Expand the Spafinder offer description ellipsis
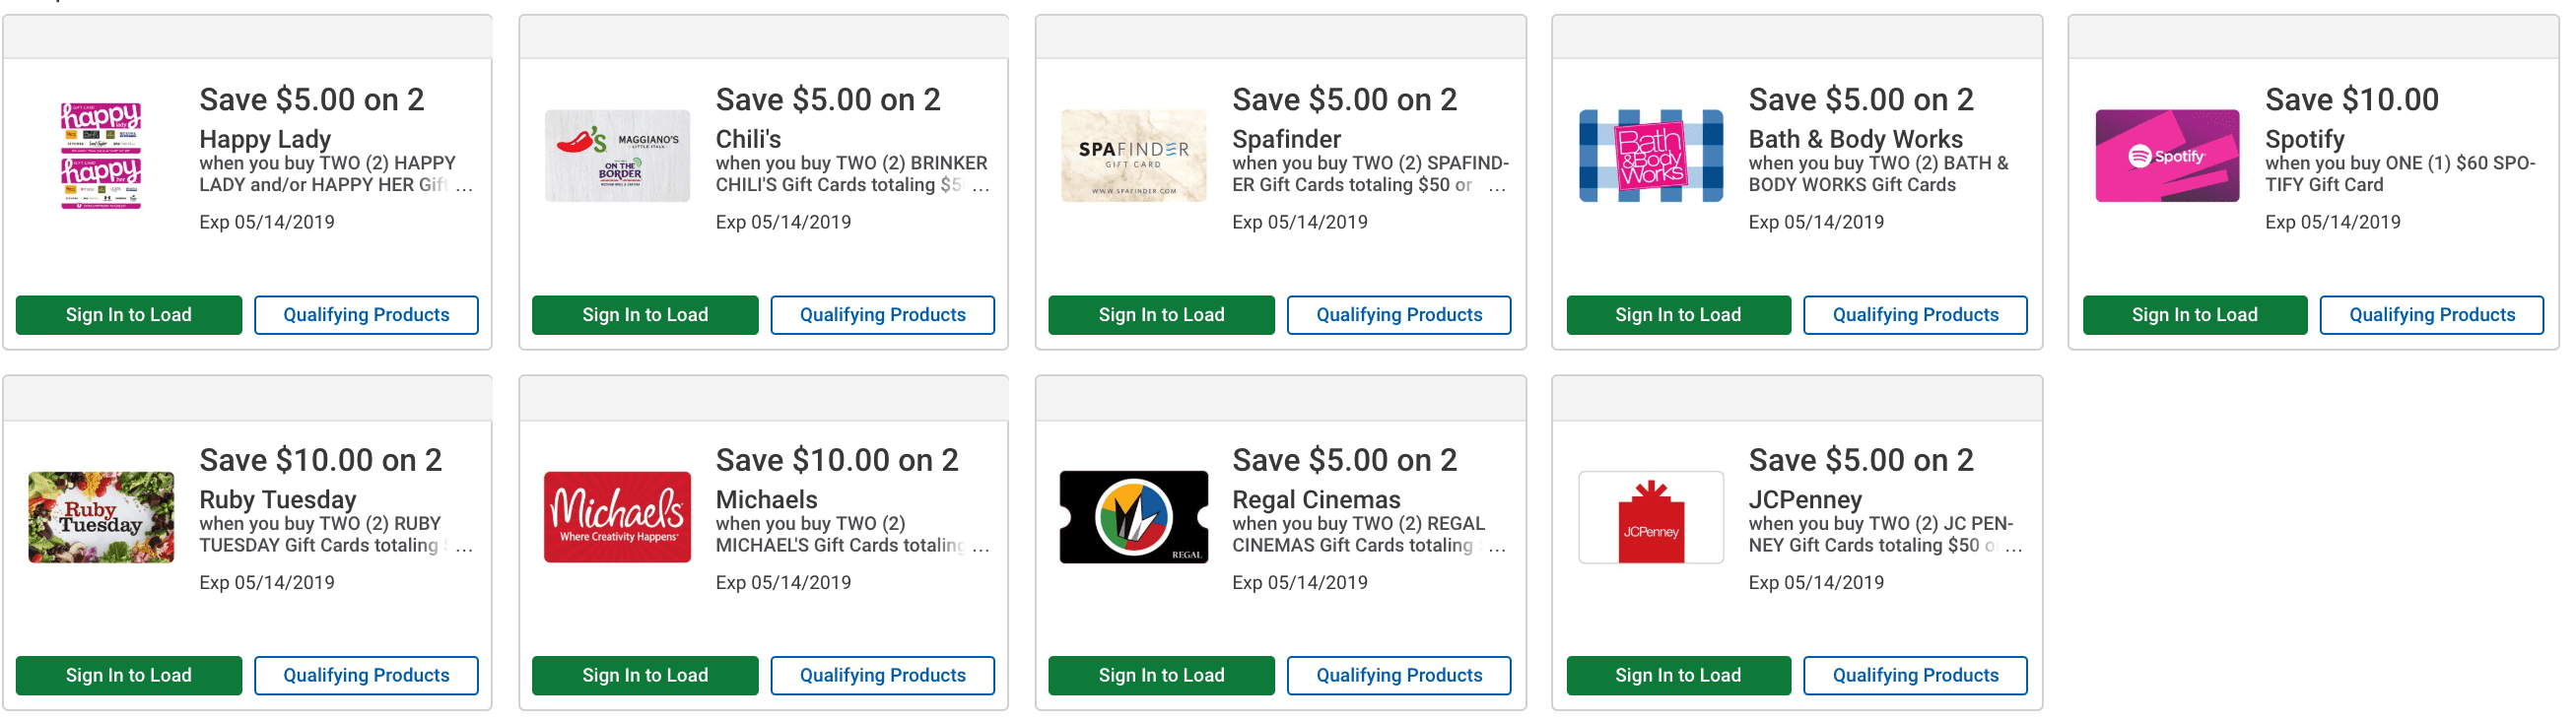Screen dimensions: 2576x721 tap(1497, 187)
